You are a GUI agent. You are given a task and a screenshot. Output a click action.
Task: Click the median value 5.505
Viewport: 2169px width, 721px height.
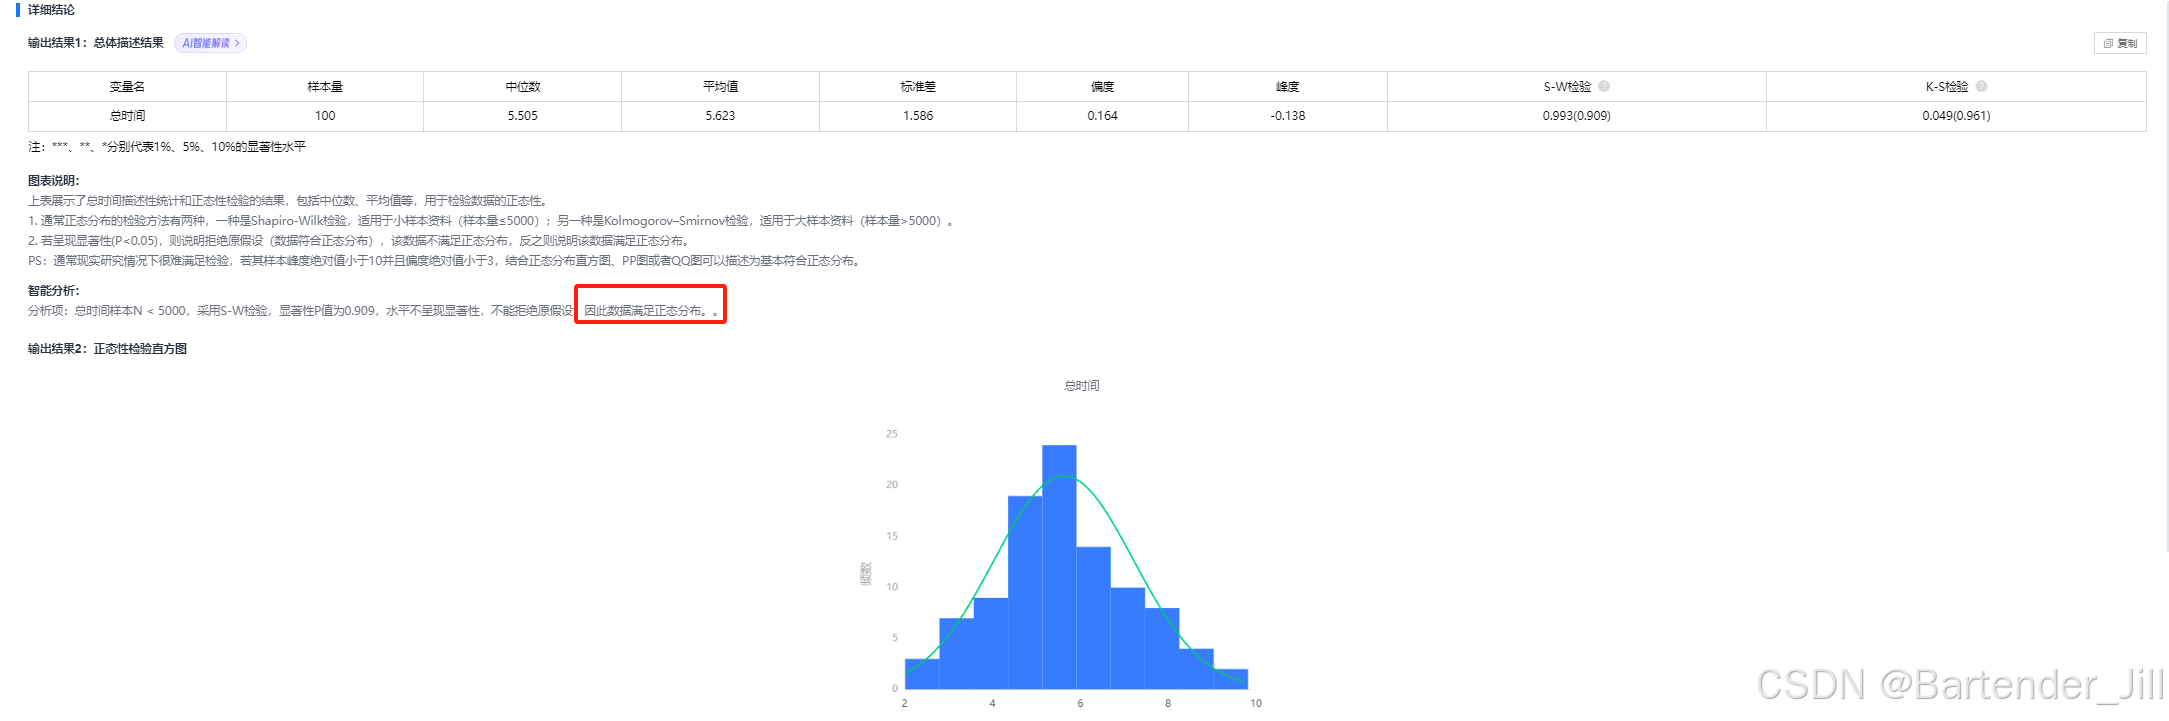(522, 116)
